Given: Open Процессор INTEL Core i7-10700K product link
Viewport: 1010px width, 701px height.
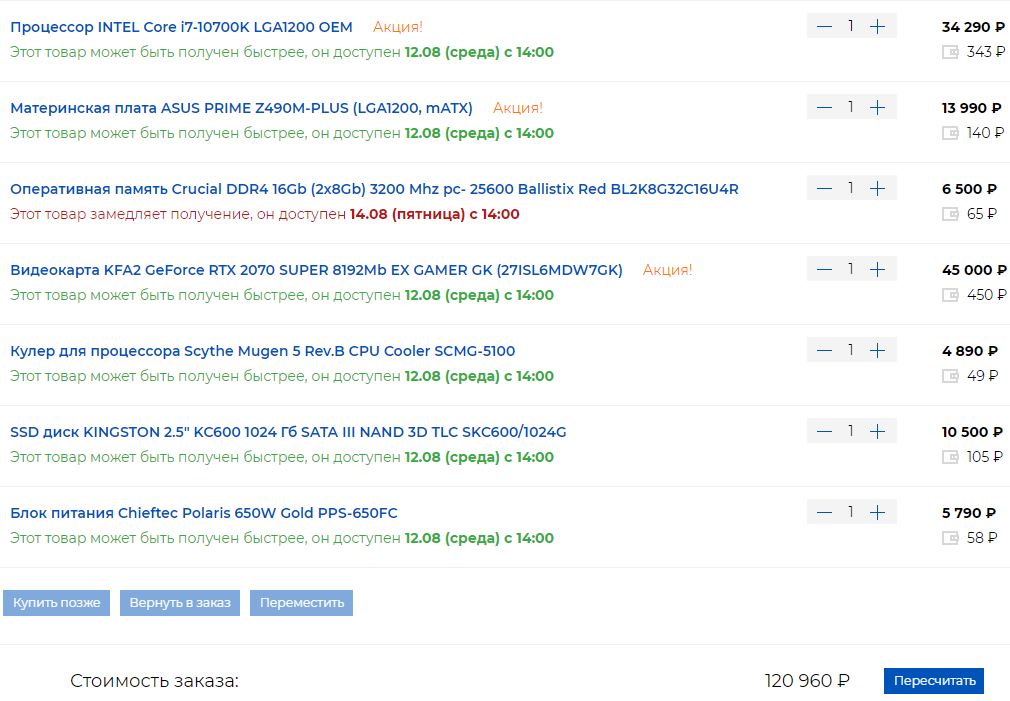Looking at the screenshot, I should click(182, 27).
